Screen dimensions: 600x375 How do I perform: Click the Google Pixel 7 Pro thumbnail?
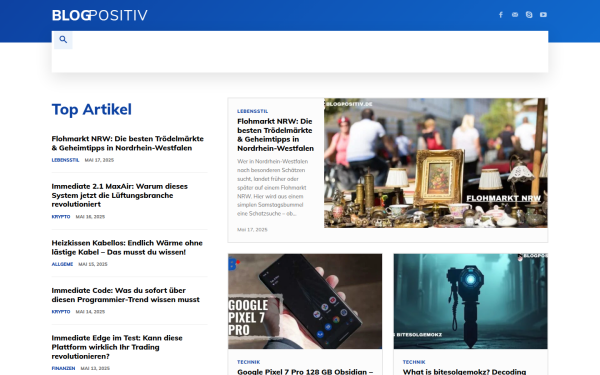click(305, 301)
